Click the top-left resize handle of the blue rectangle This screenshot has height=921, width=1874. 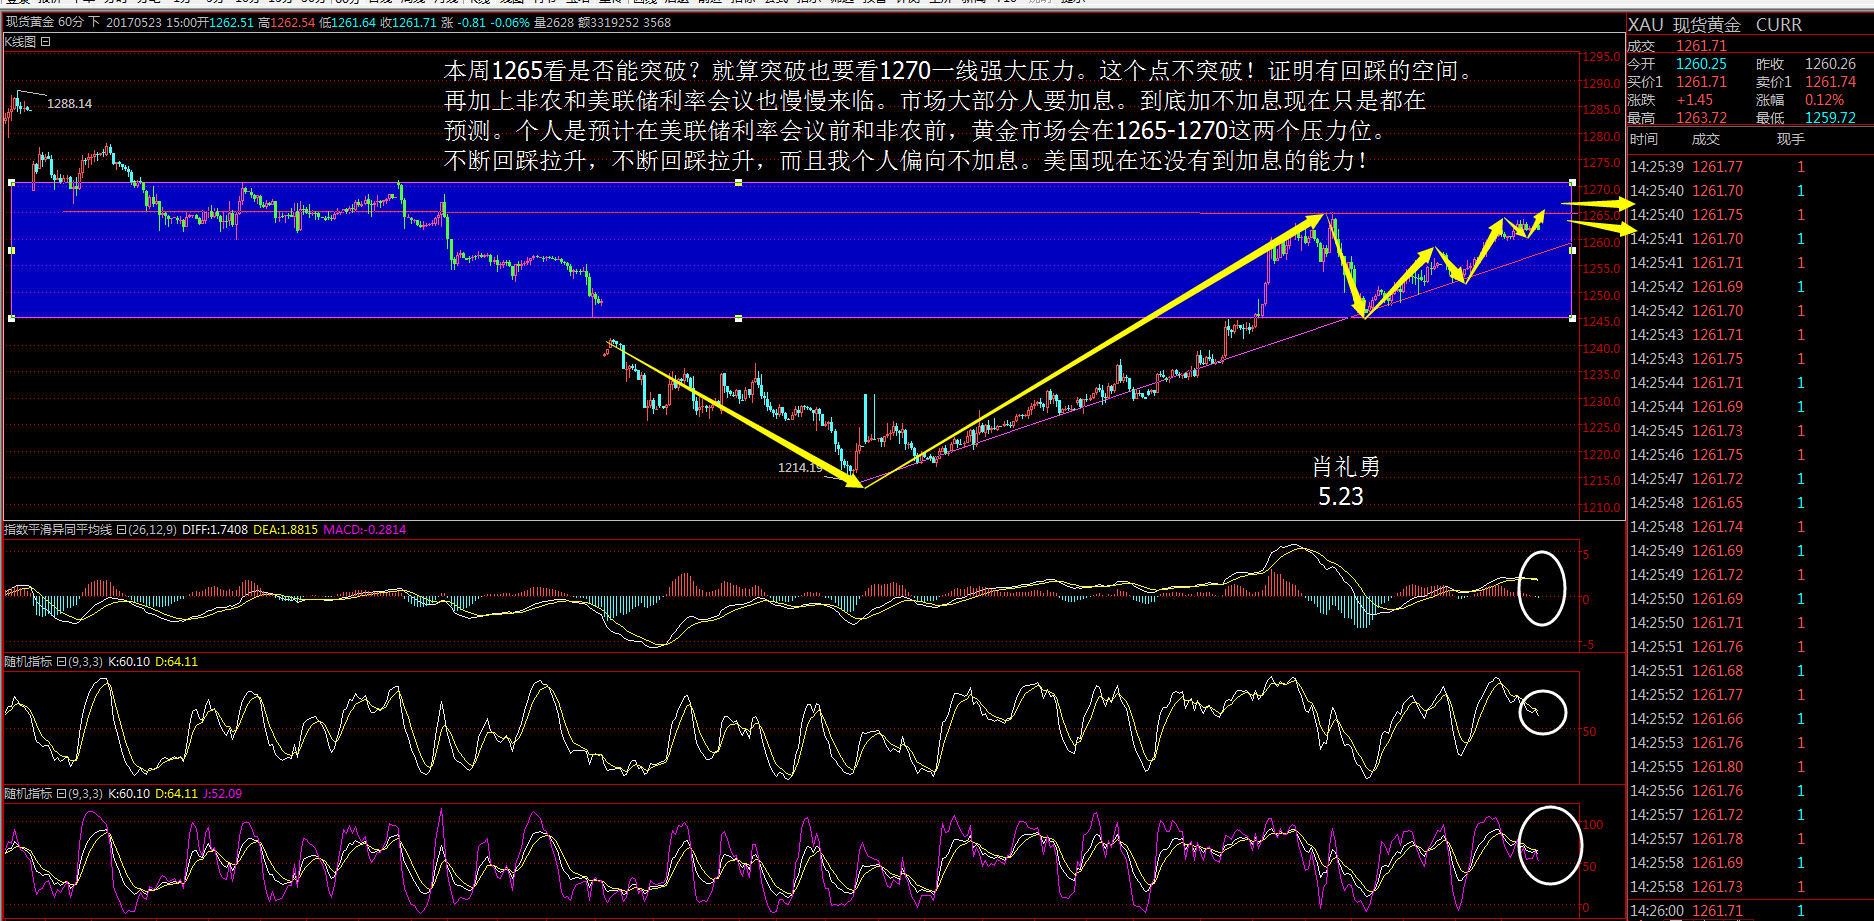click(x=12, y=183)
